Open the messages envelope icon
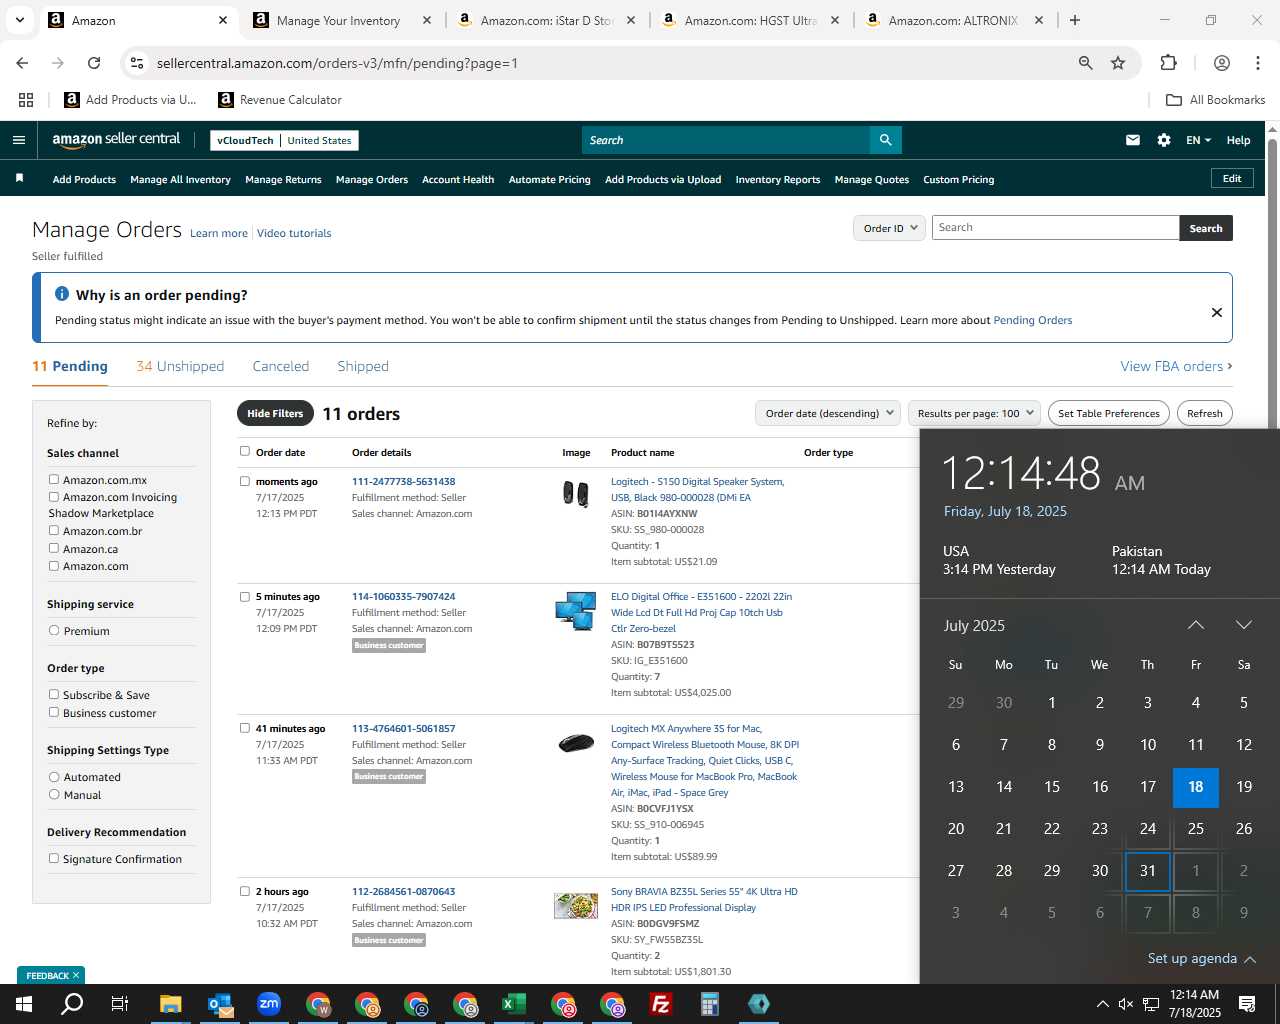The image size is (1280, 1024). point(1133,140)
